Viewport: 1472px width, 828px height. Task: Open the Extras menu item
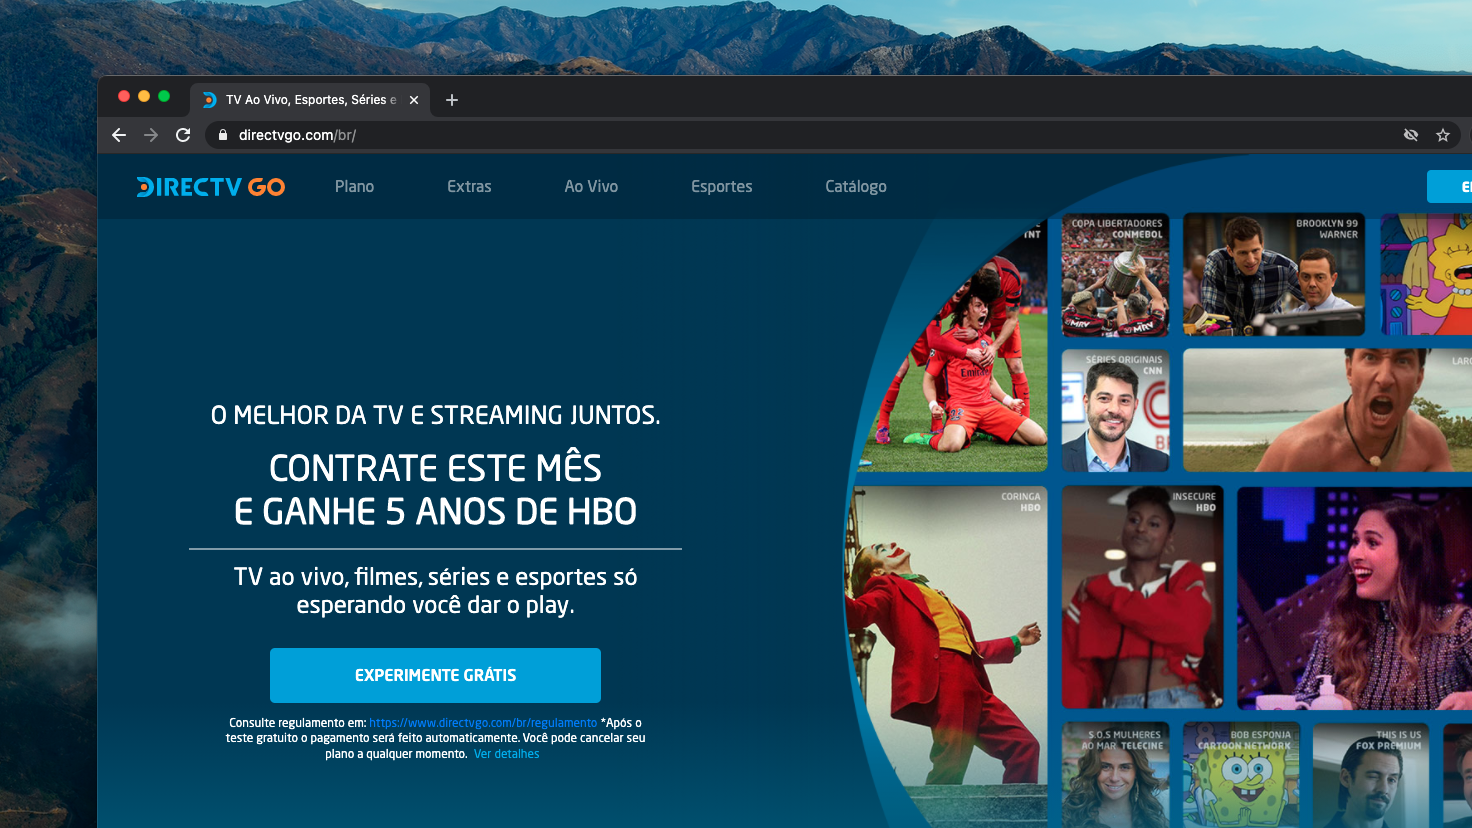[x=469, y=187]
